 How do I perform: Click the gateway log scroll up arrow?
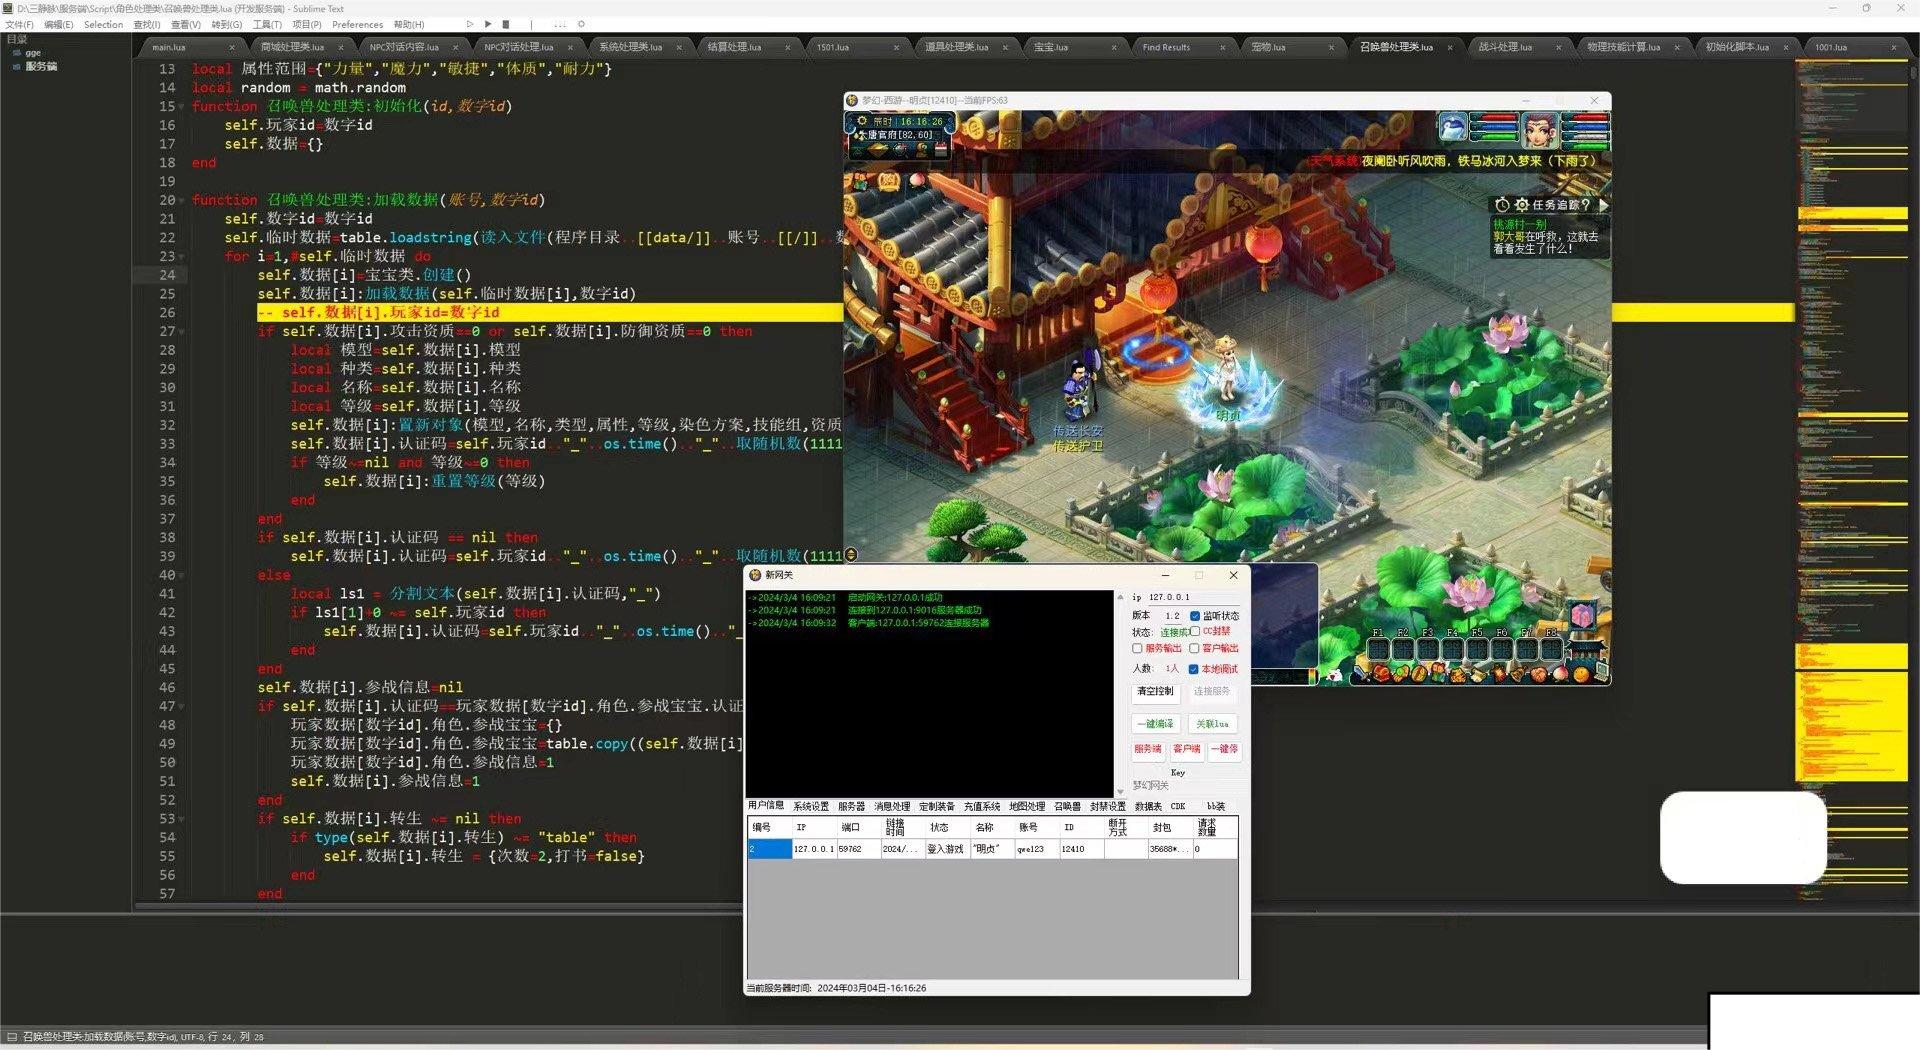[1120, 596]
